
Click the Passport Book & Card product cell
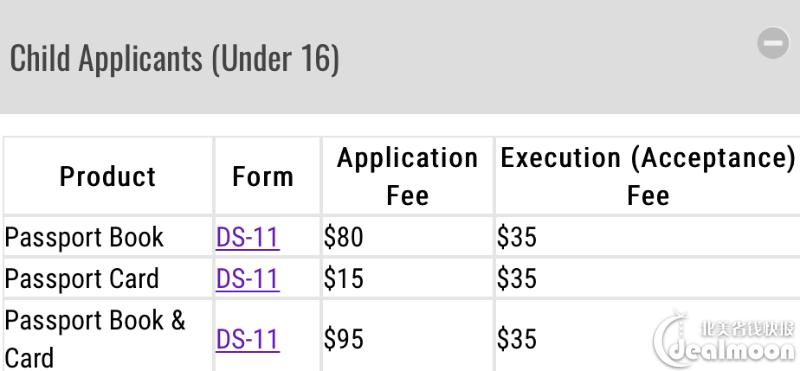108,336
